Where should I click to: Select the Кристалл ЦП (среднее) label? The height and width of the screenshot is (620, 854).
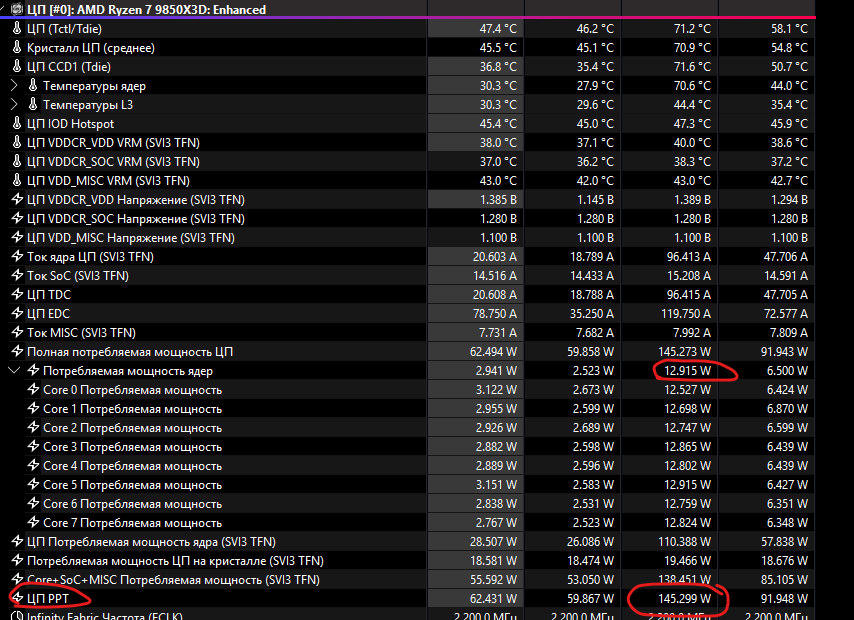91,48
